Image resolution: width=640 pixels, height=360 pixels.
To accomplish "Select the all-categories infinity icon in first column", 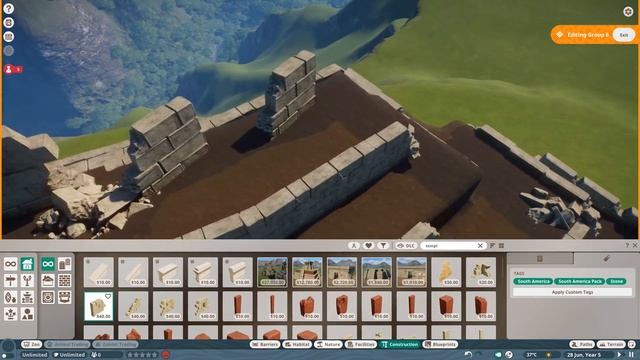I will click(x=11, y=264).
